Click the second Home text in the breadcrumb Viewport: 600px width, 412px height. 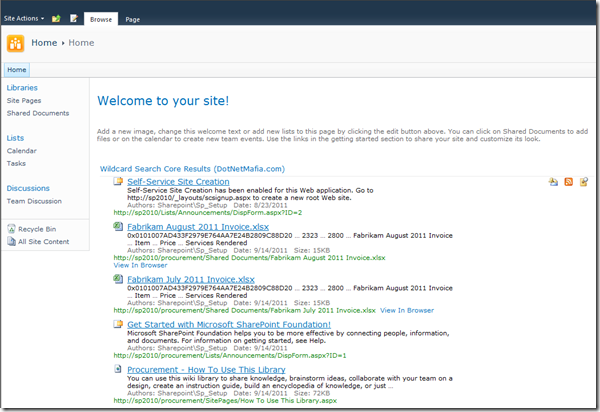81,43
